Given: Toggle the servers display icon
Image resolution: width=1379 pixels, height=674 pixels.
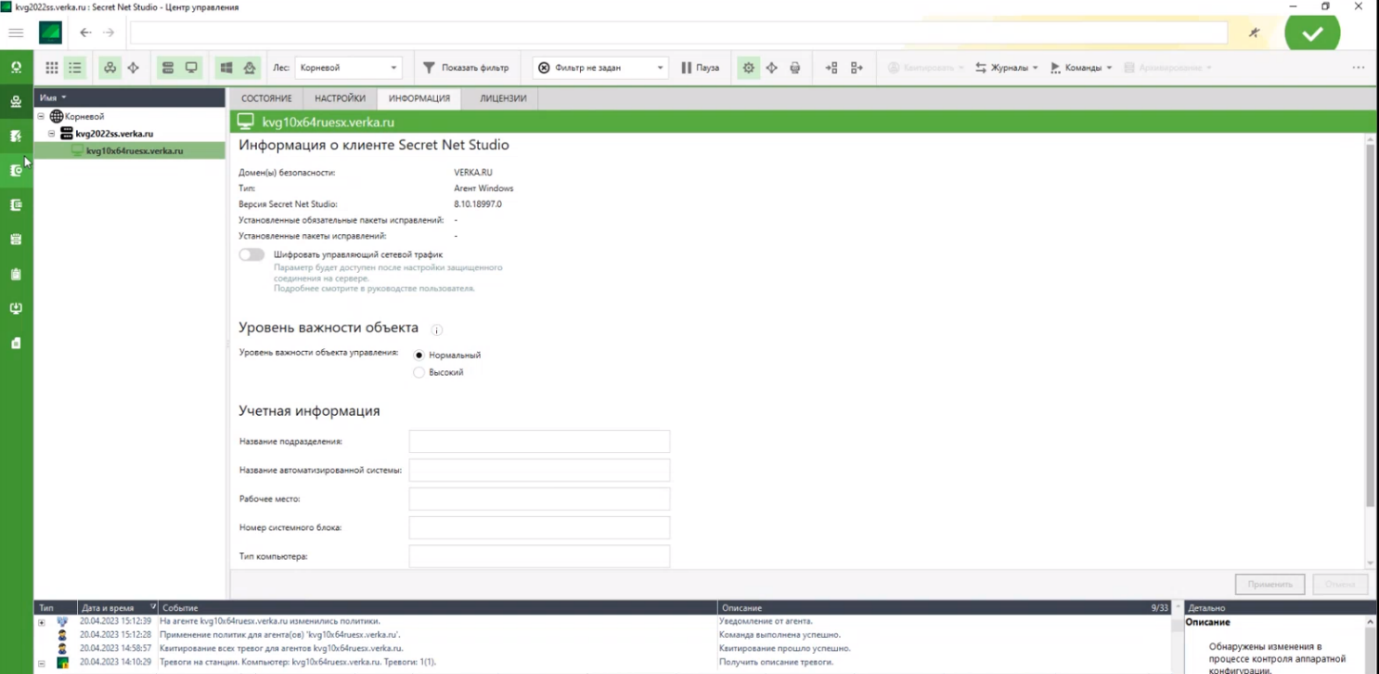Looking at the screenshot, I should pos(168,68).
